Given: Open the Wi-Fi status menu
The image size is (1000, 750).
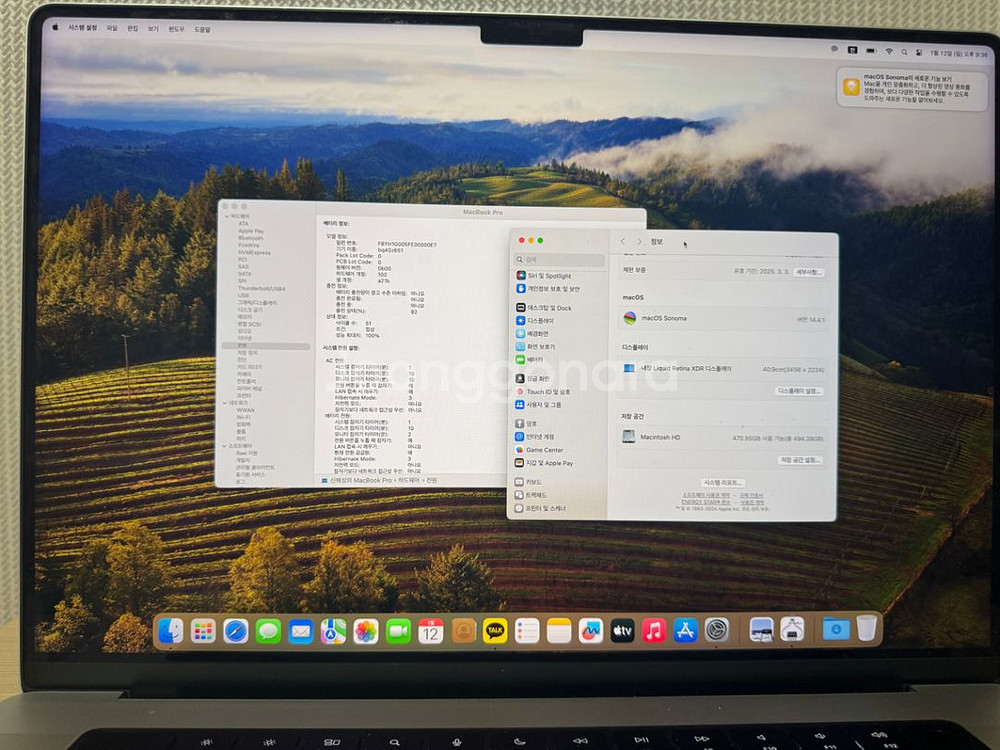Looking at the screenshot, I should (889, 51).
